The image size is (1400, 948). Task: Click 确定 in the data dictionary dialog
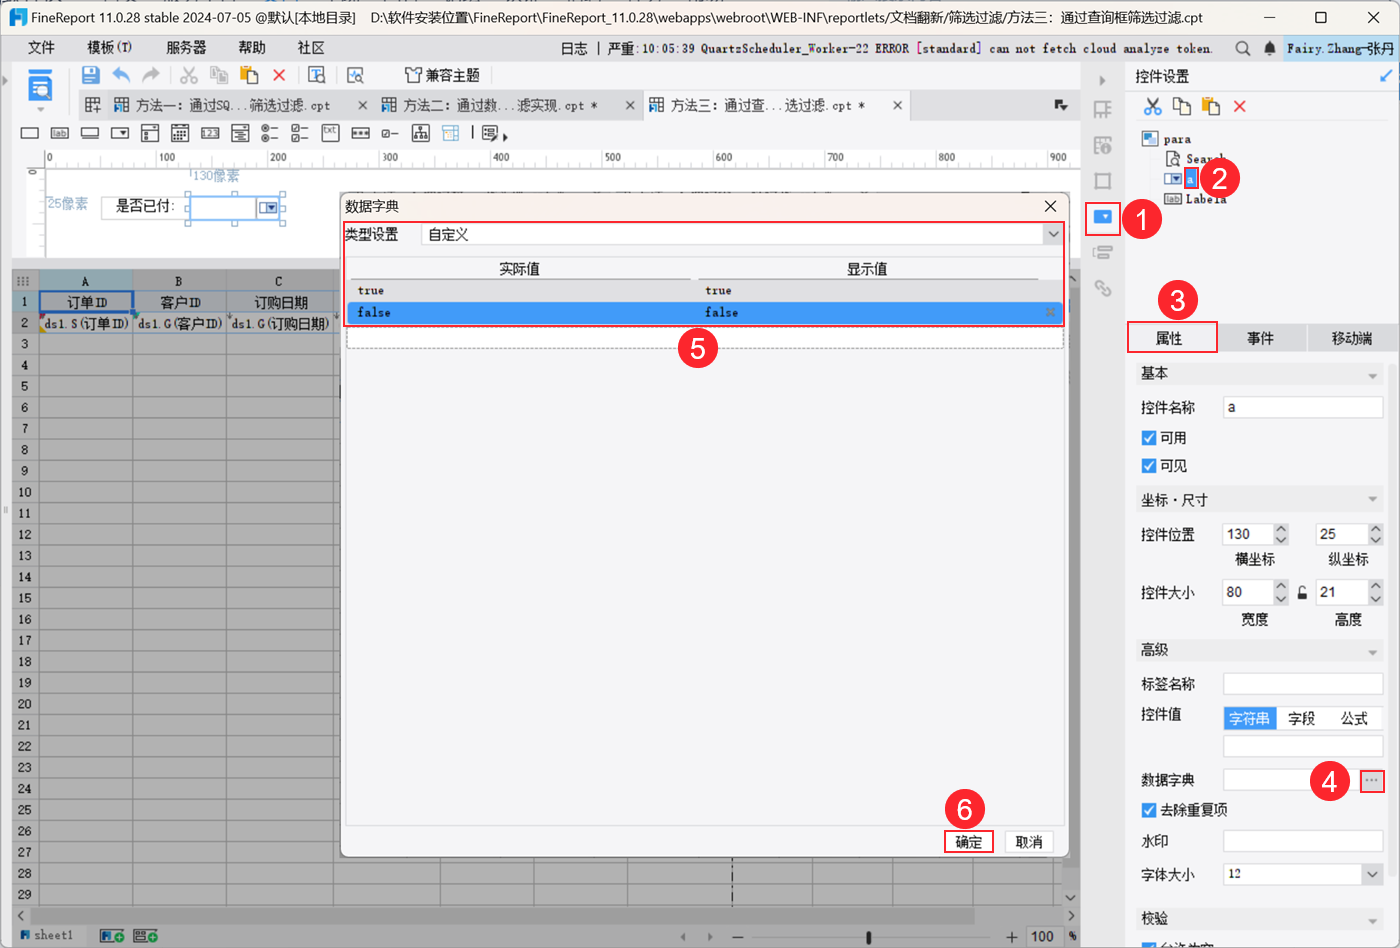969,842
